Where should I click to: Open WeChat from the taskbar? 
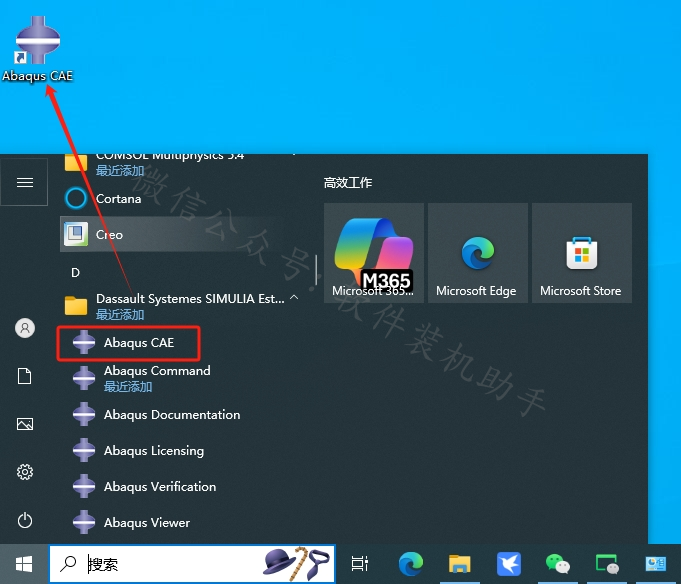coord(558,564)
